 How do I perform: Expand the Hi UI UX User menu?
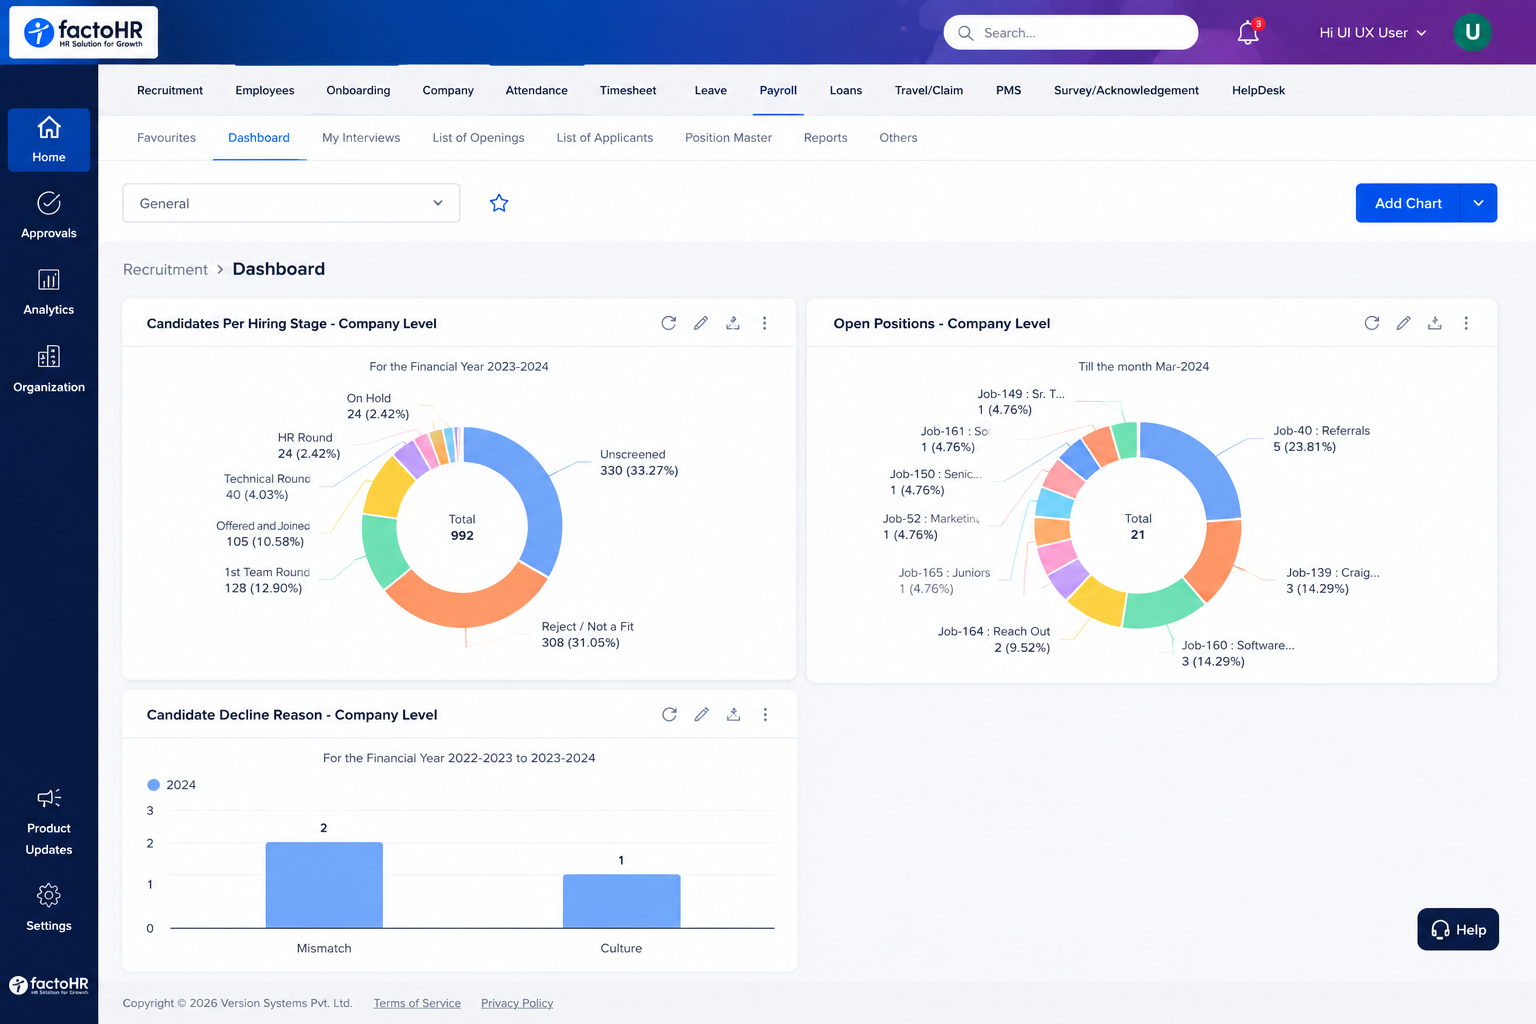(1372, 33)
